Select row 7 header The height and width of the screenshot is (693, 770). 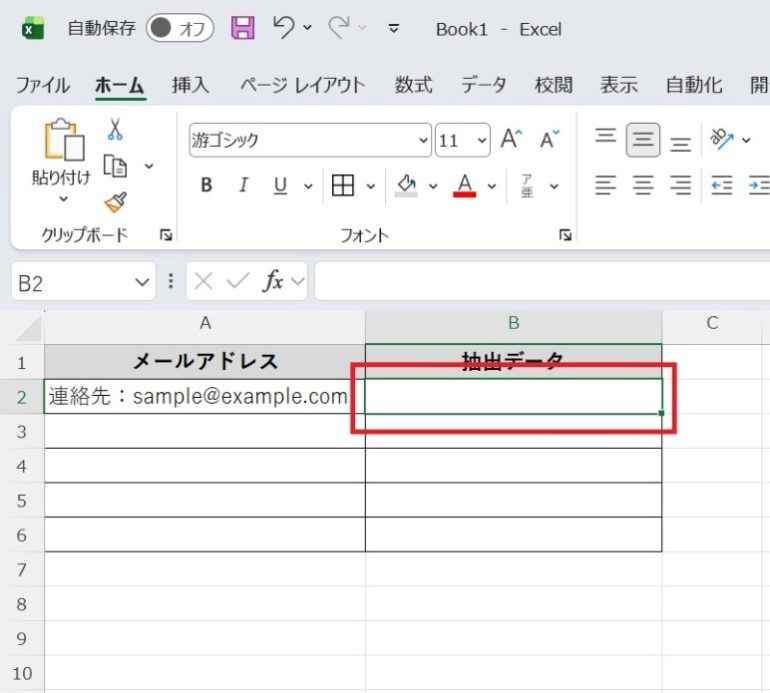22,569
